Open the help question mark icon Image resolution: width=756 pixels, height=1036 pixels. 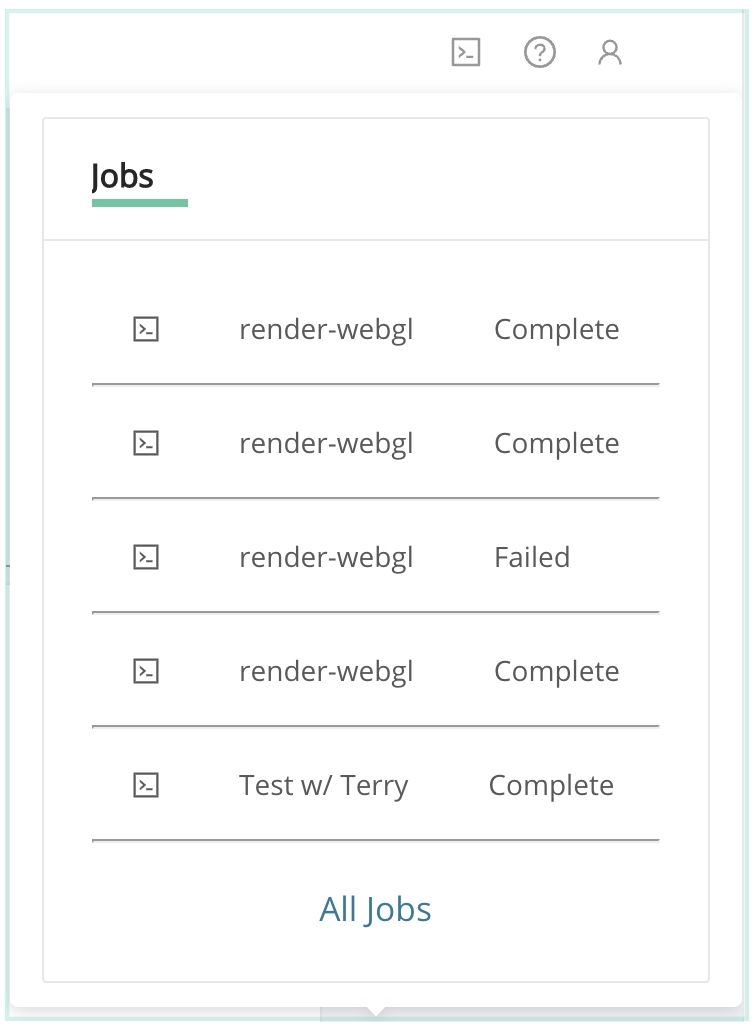point(540,52)
